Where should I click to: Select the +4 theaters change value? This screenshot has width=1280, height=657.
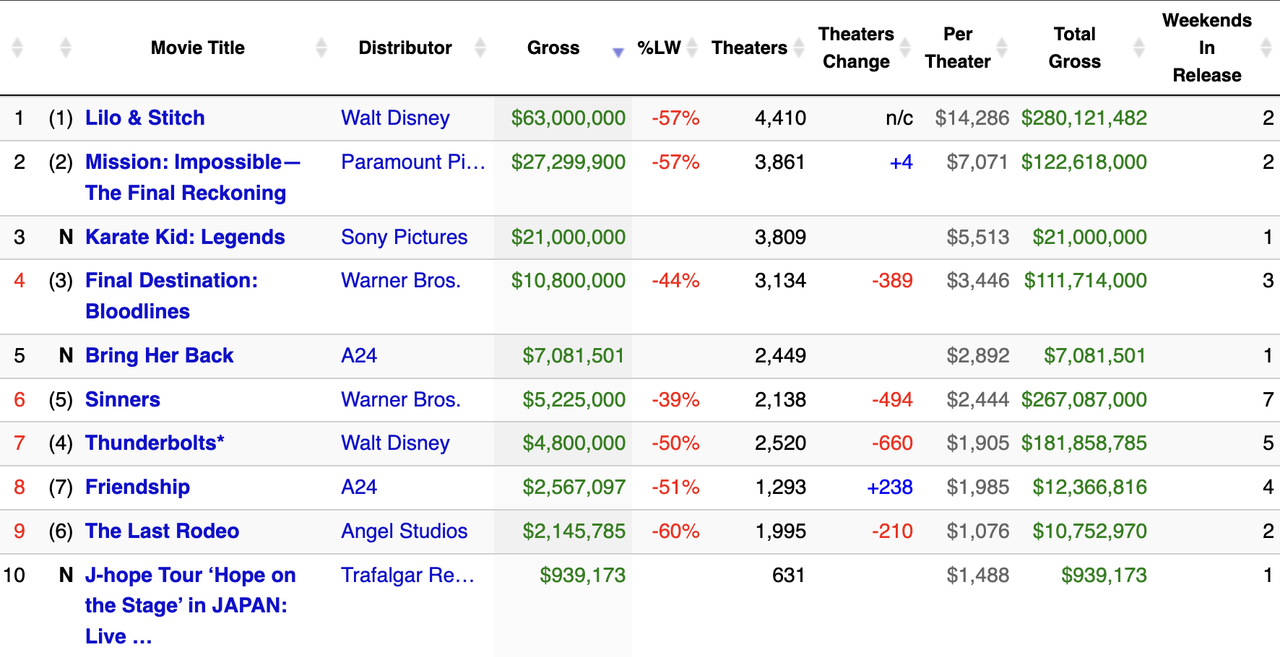pyautogui.click(x=901, y=162)
